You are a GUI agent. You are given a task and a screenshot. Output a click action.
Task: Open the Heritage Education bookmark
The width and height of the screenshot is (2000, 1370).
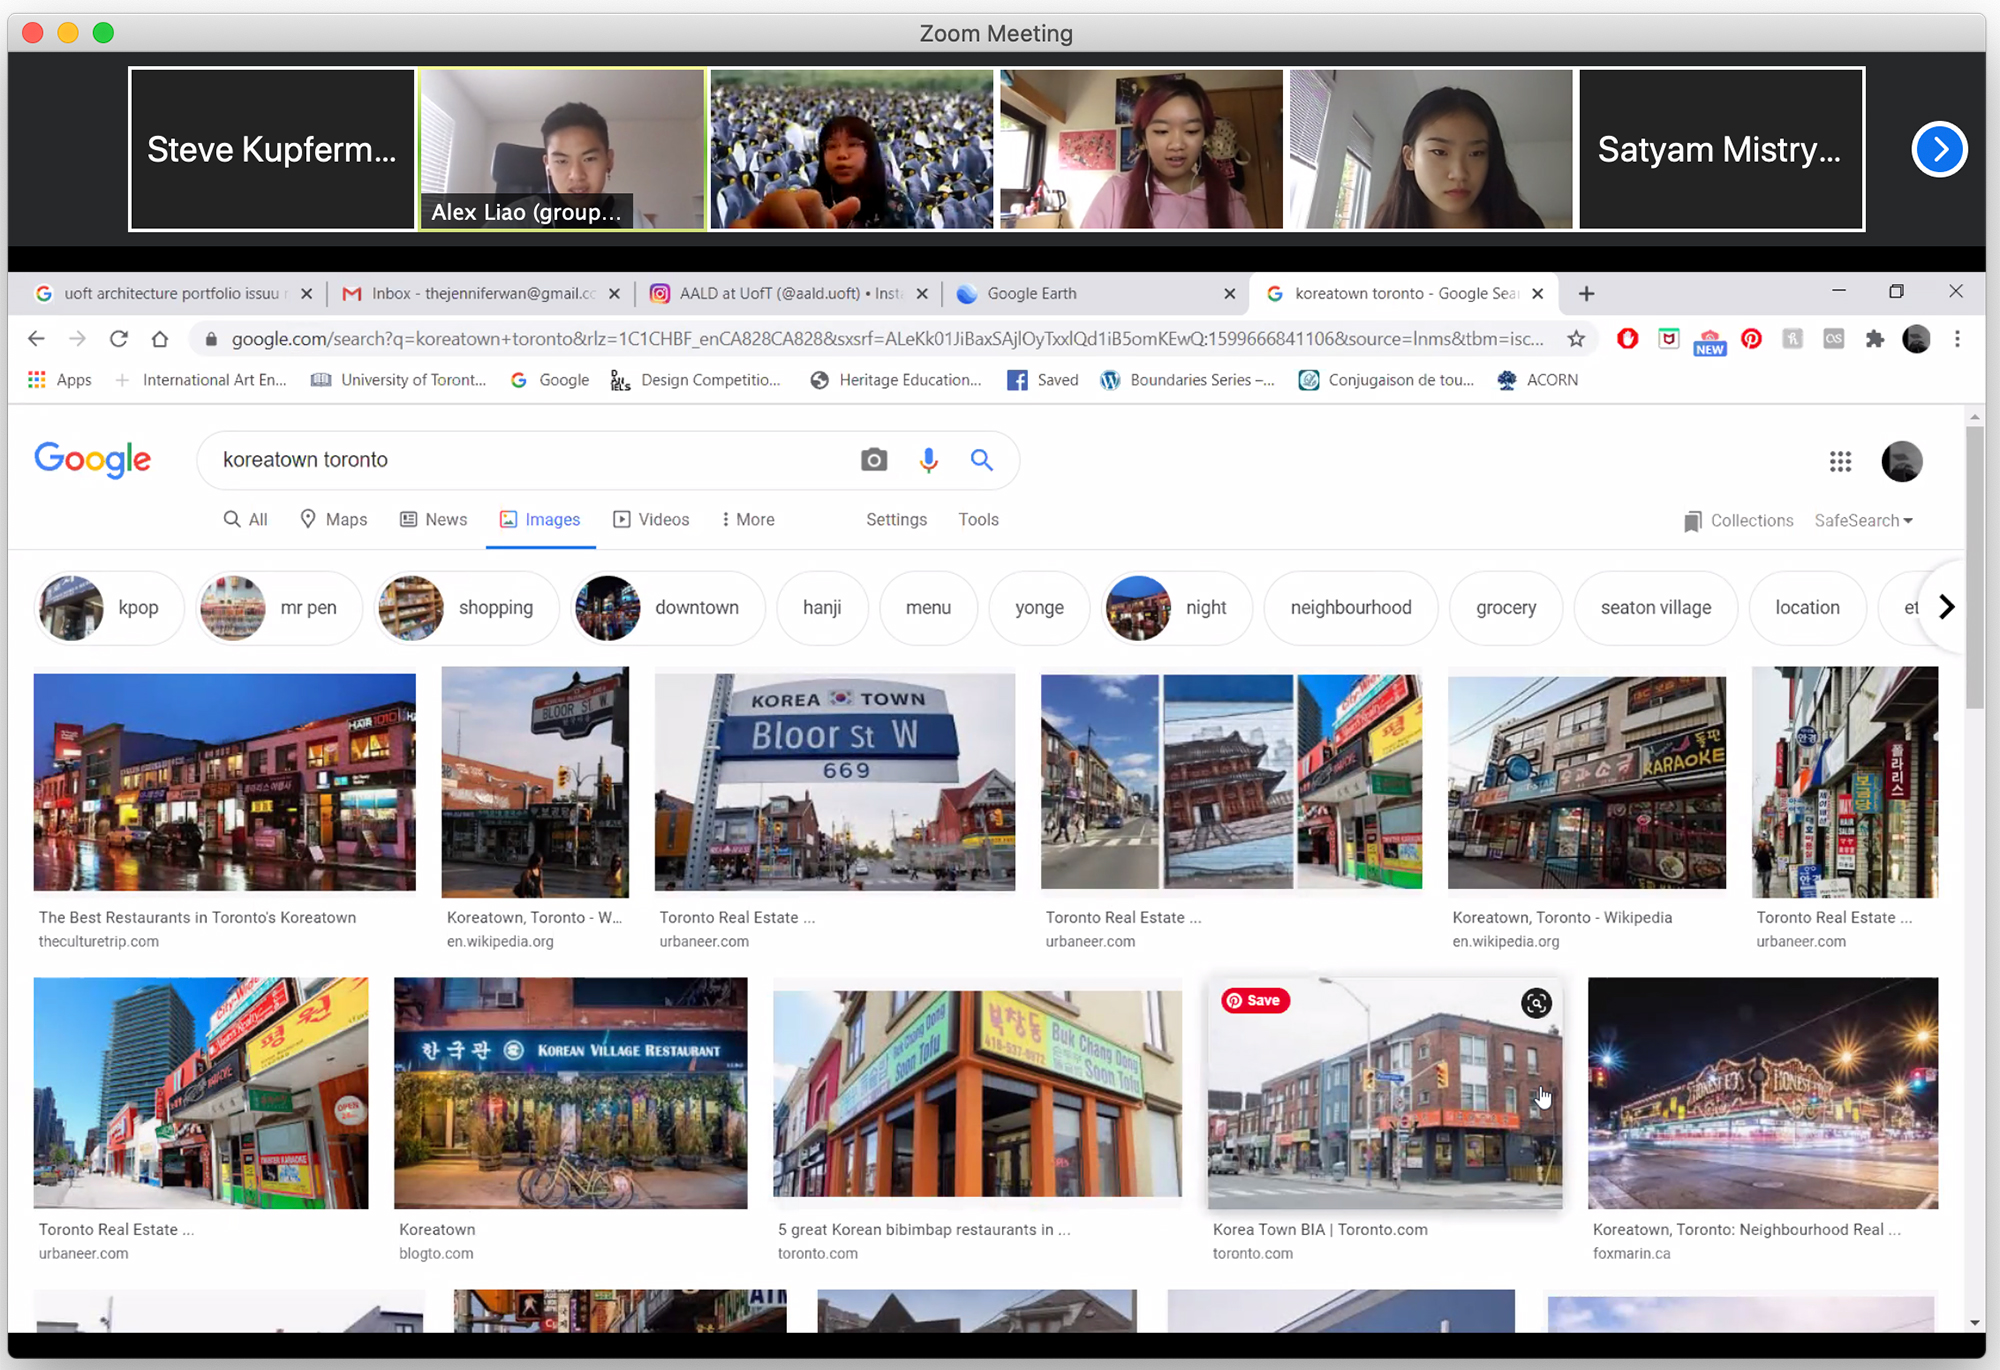896,380
